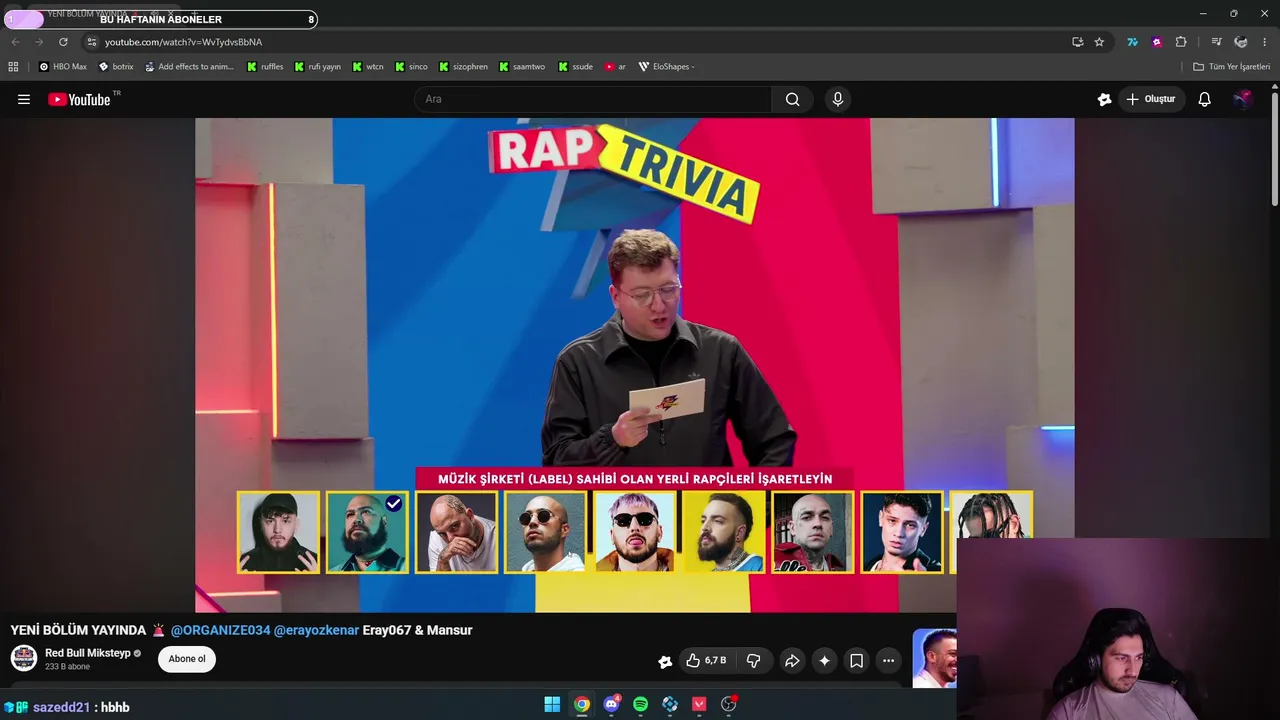Open Spotify from the taskbar
Image resolution: width=1280 pixels, height=720 pixels.
tap(641, 704)
